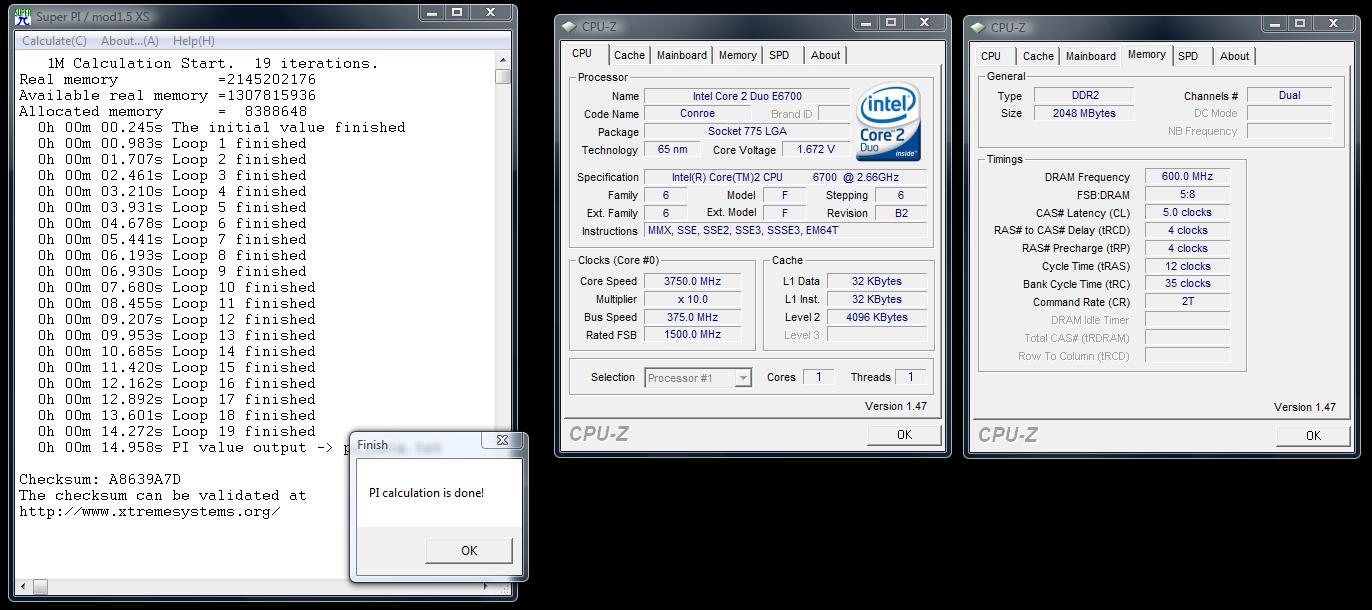This screenshot has width=1372, height=610.
Task: Click the http://www.xtremesystems.org/ text
Action: click(x=150, y=511)
